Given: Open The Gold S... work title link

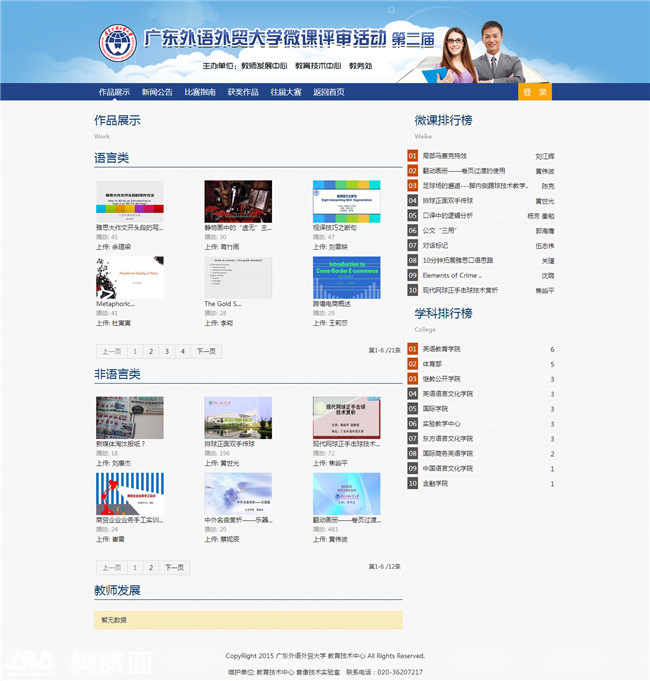Looking at the screenshot, I should pos(222,304).
